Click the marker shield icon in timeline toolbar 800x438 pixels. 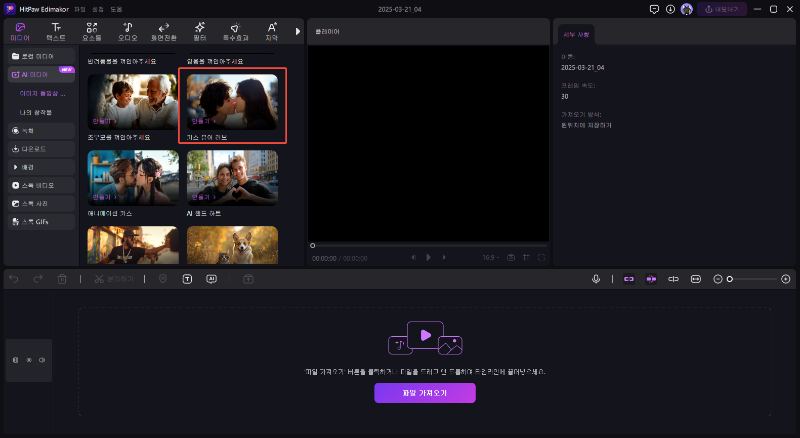[x=163, y=279]
